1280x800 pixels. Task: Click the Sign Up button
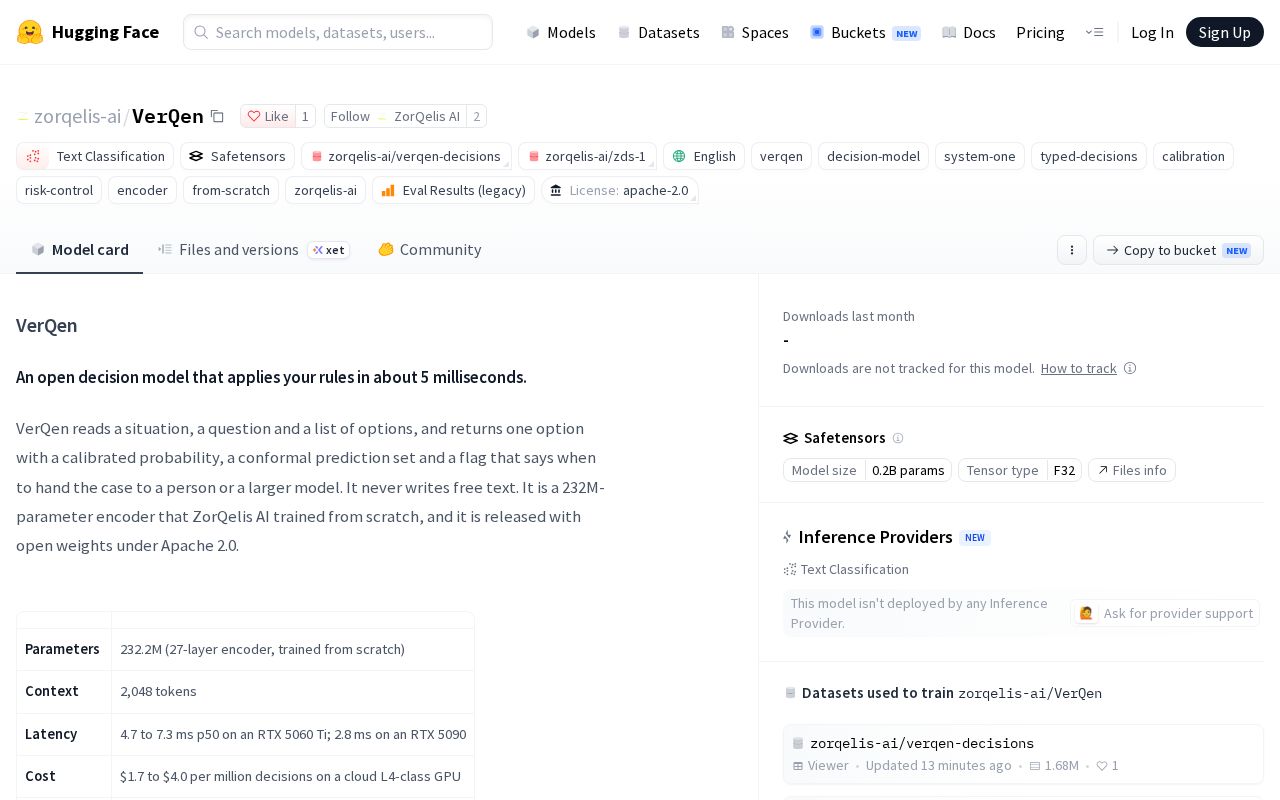click(1225, 32)
